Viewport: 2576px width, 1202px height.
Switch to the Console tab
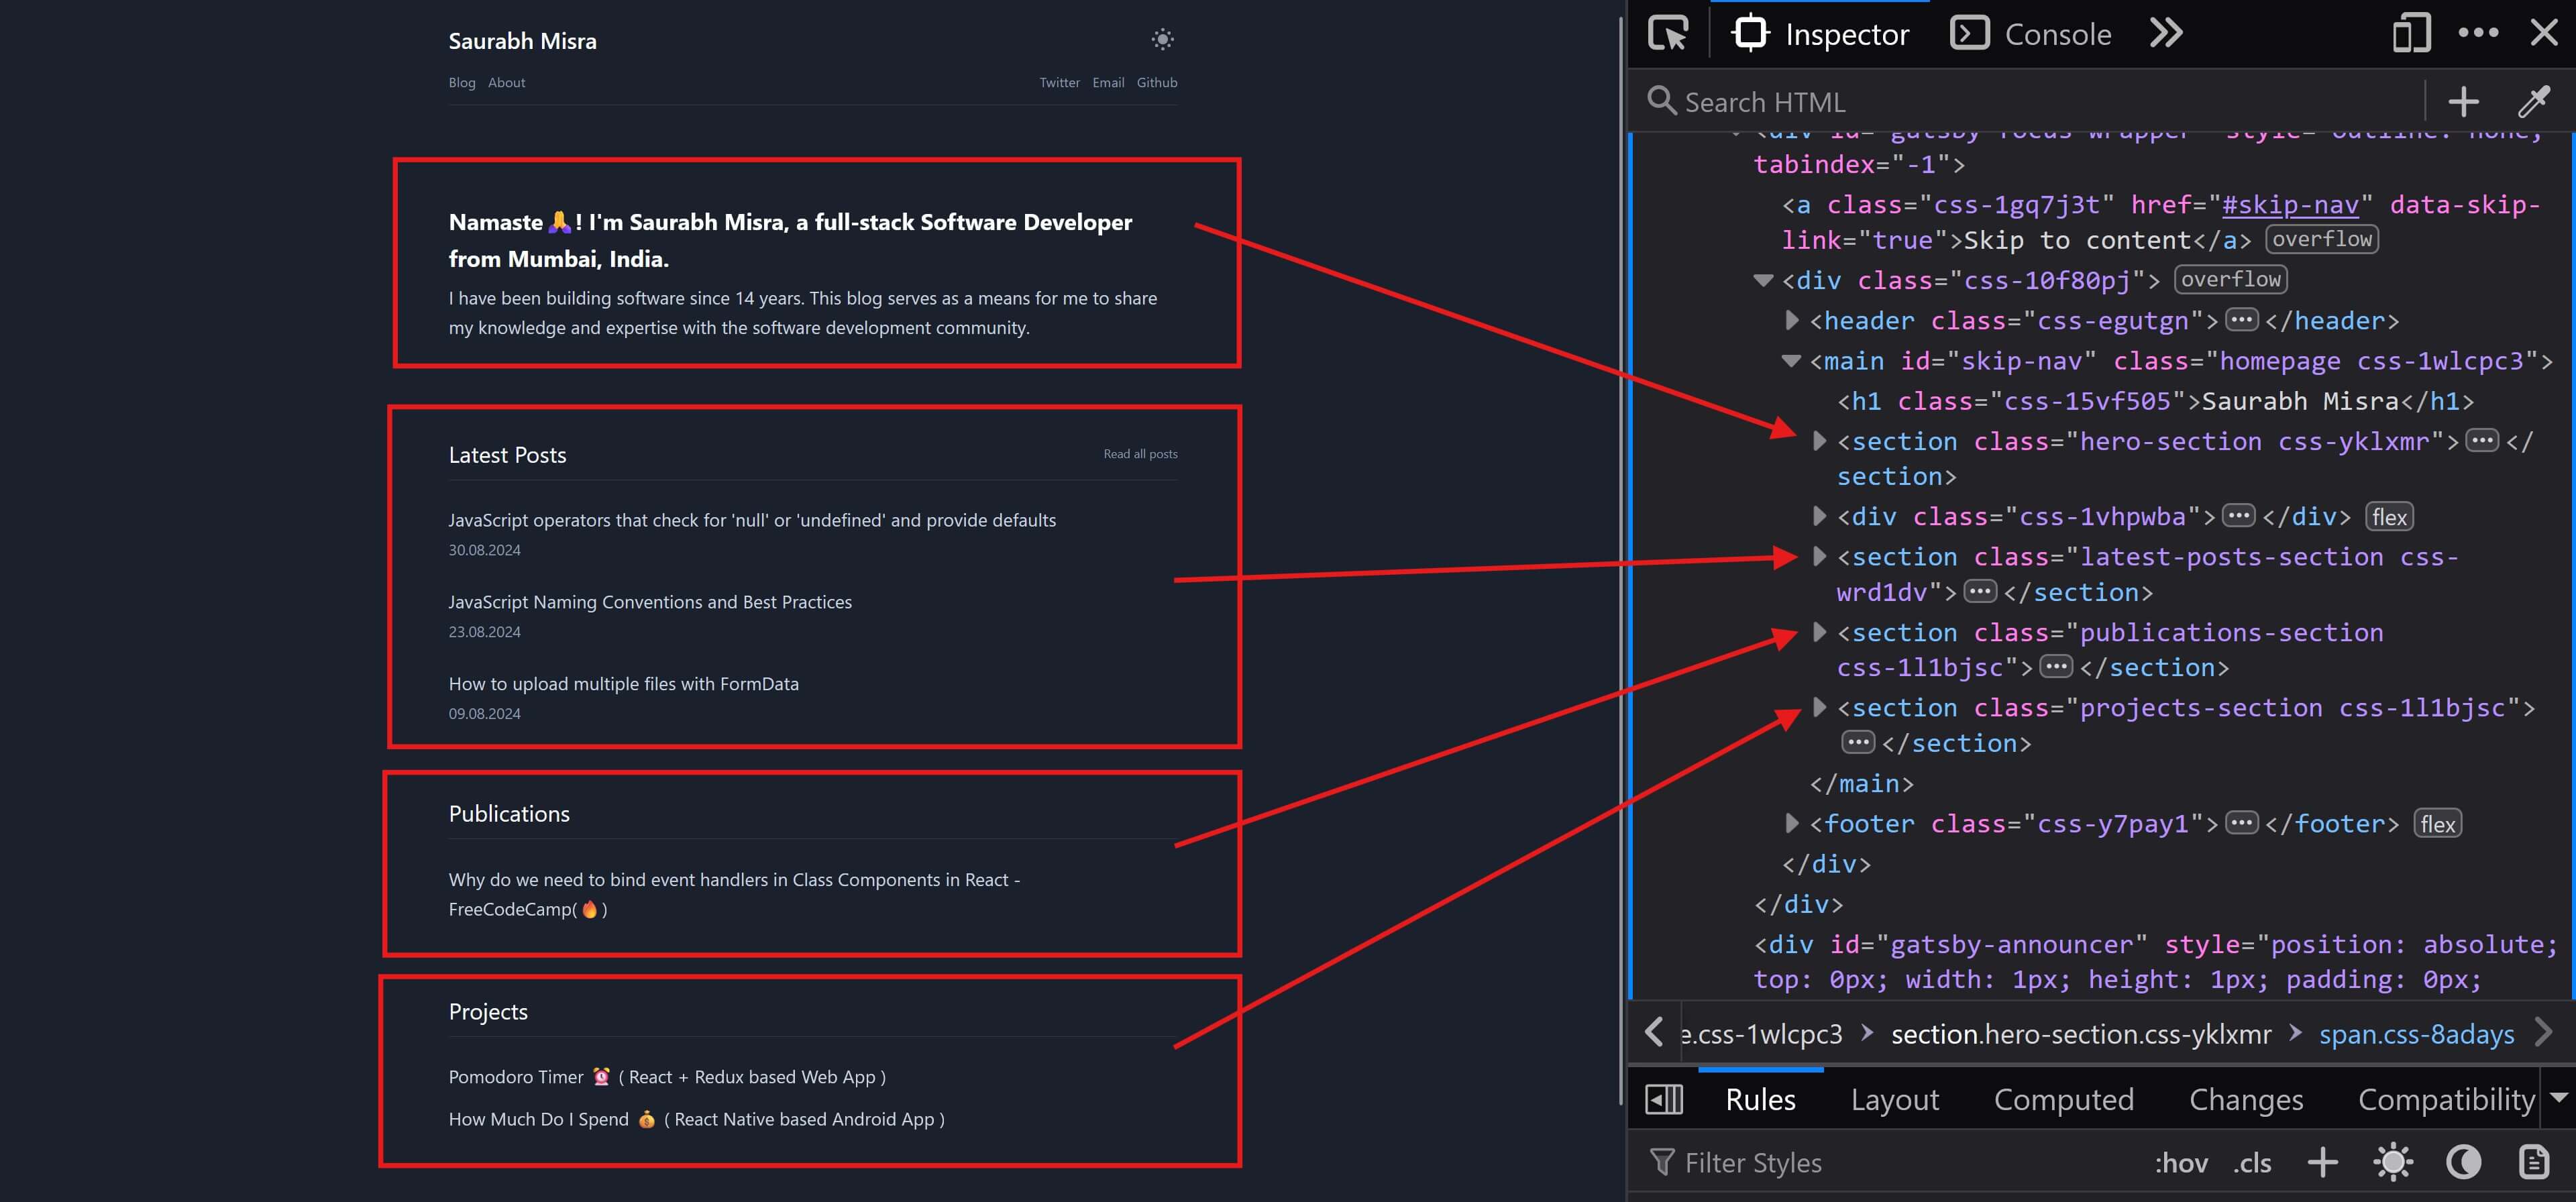pyautogui.click(x=2031, y=34)
